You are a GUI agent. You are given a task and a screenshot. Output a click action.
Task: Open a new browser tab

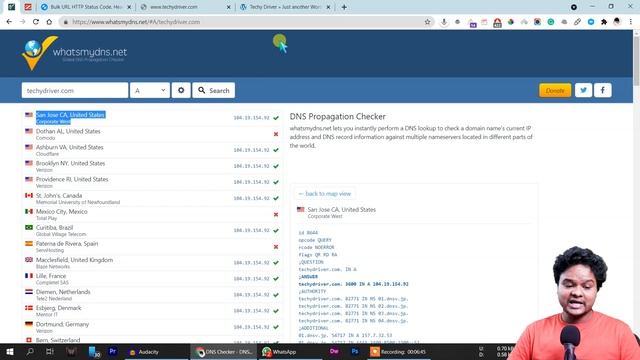[x=344, y=7]
